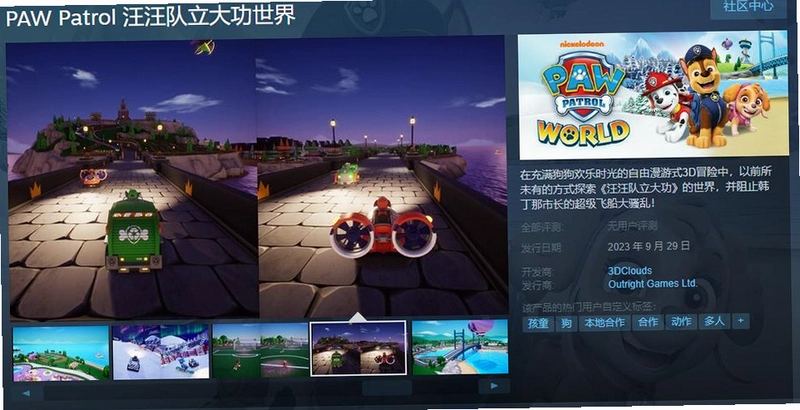Viewport: 800px width, 410px height.
Task: Open the snowy racing screenshot thumbnail
Action: coord(161,352)
